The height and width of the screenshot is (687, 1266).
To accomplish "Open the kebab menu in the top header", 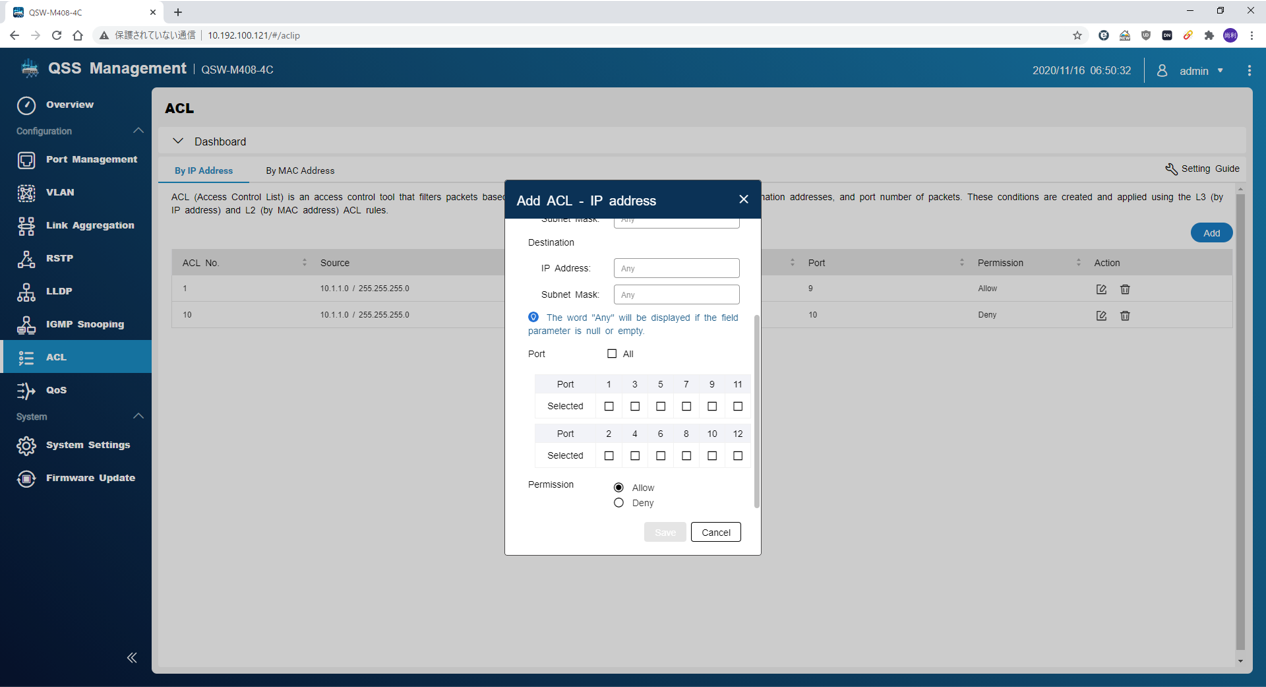I will tap(1249, 71).
